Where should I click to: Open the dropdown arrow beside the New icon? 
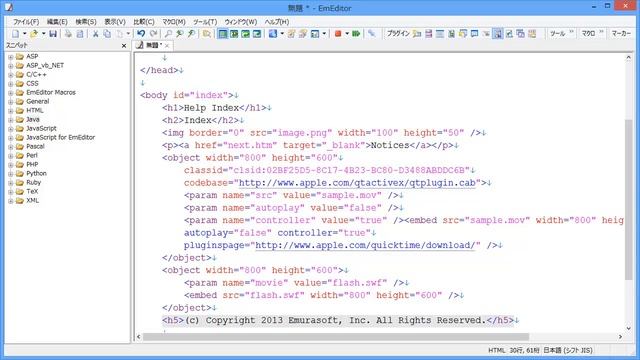(x=24, y=34)
